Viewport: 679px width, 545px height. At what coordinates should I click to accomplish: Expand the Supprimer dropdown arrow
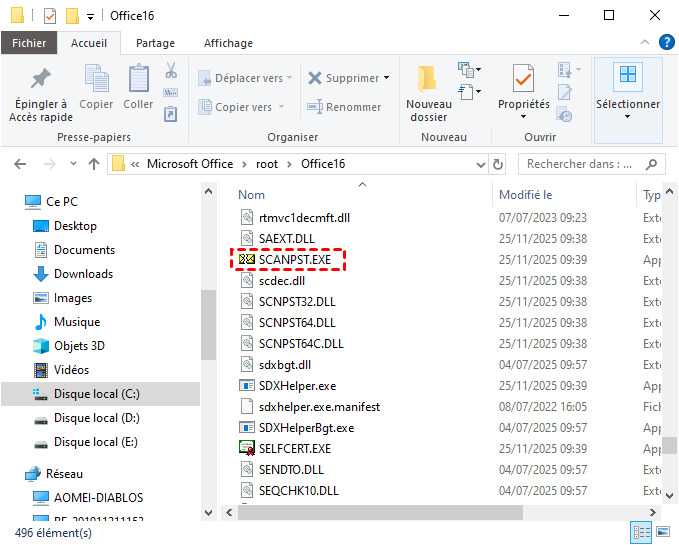386,78
